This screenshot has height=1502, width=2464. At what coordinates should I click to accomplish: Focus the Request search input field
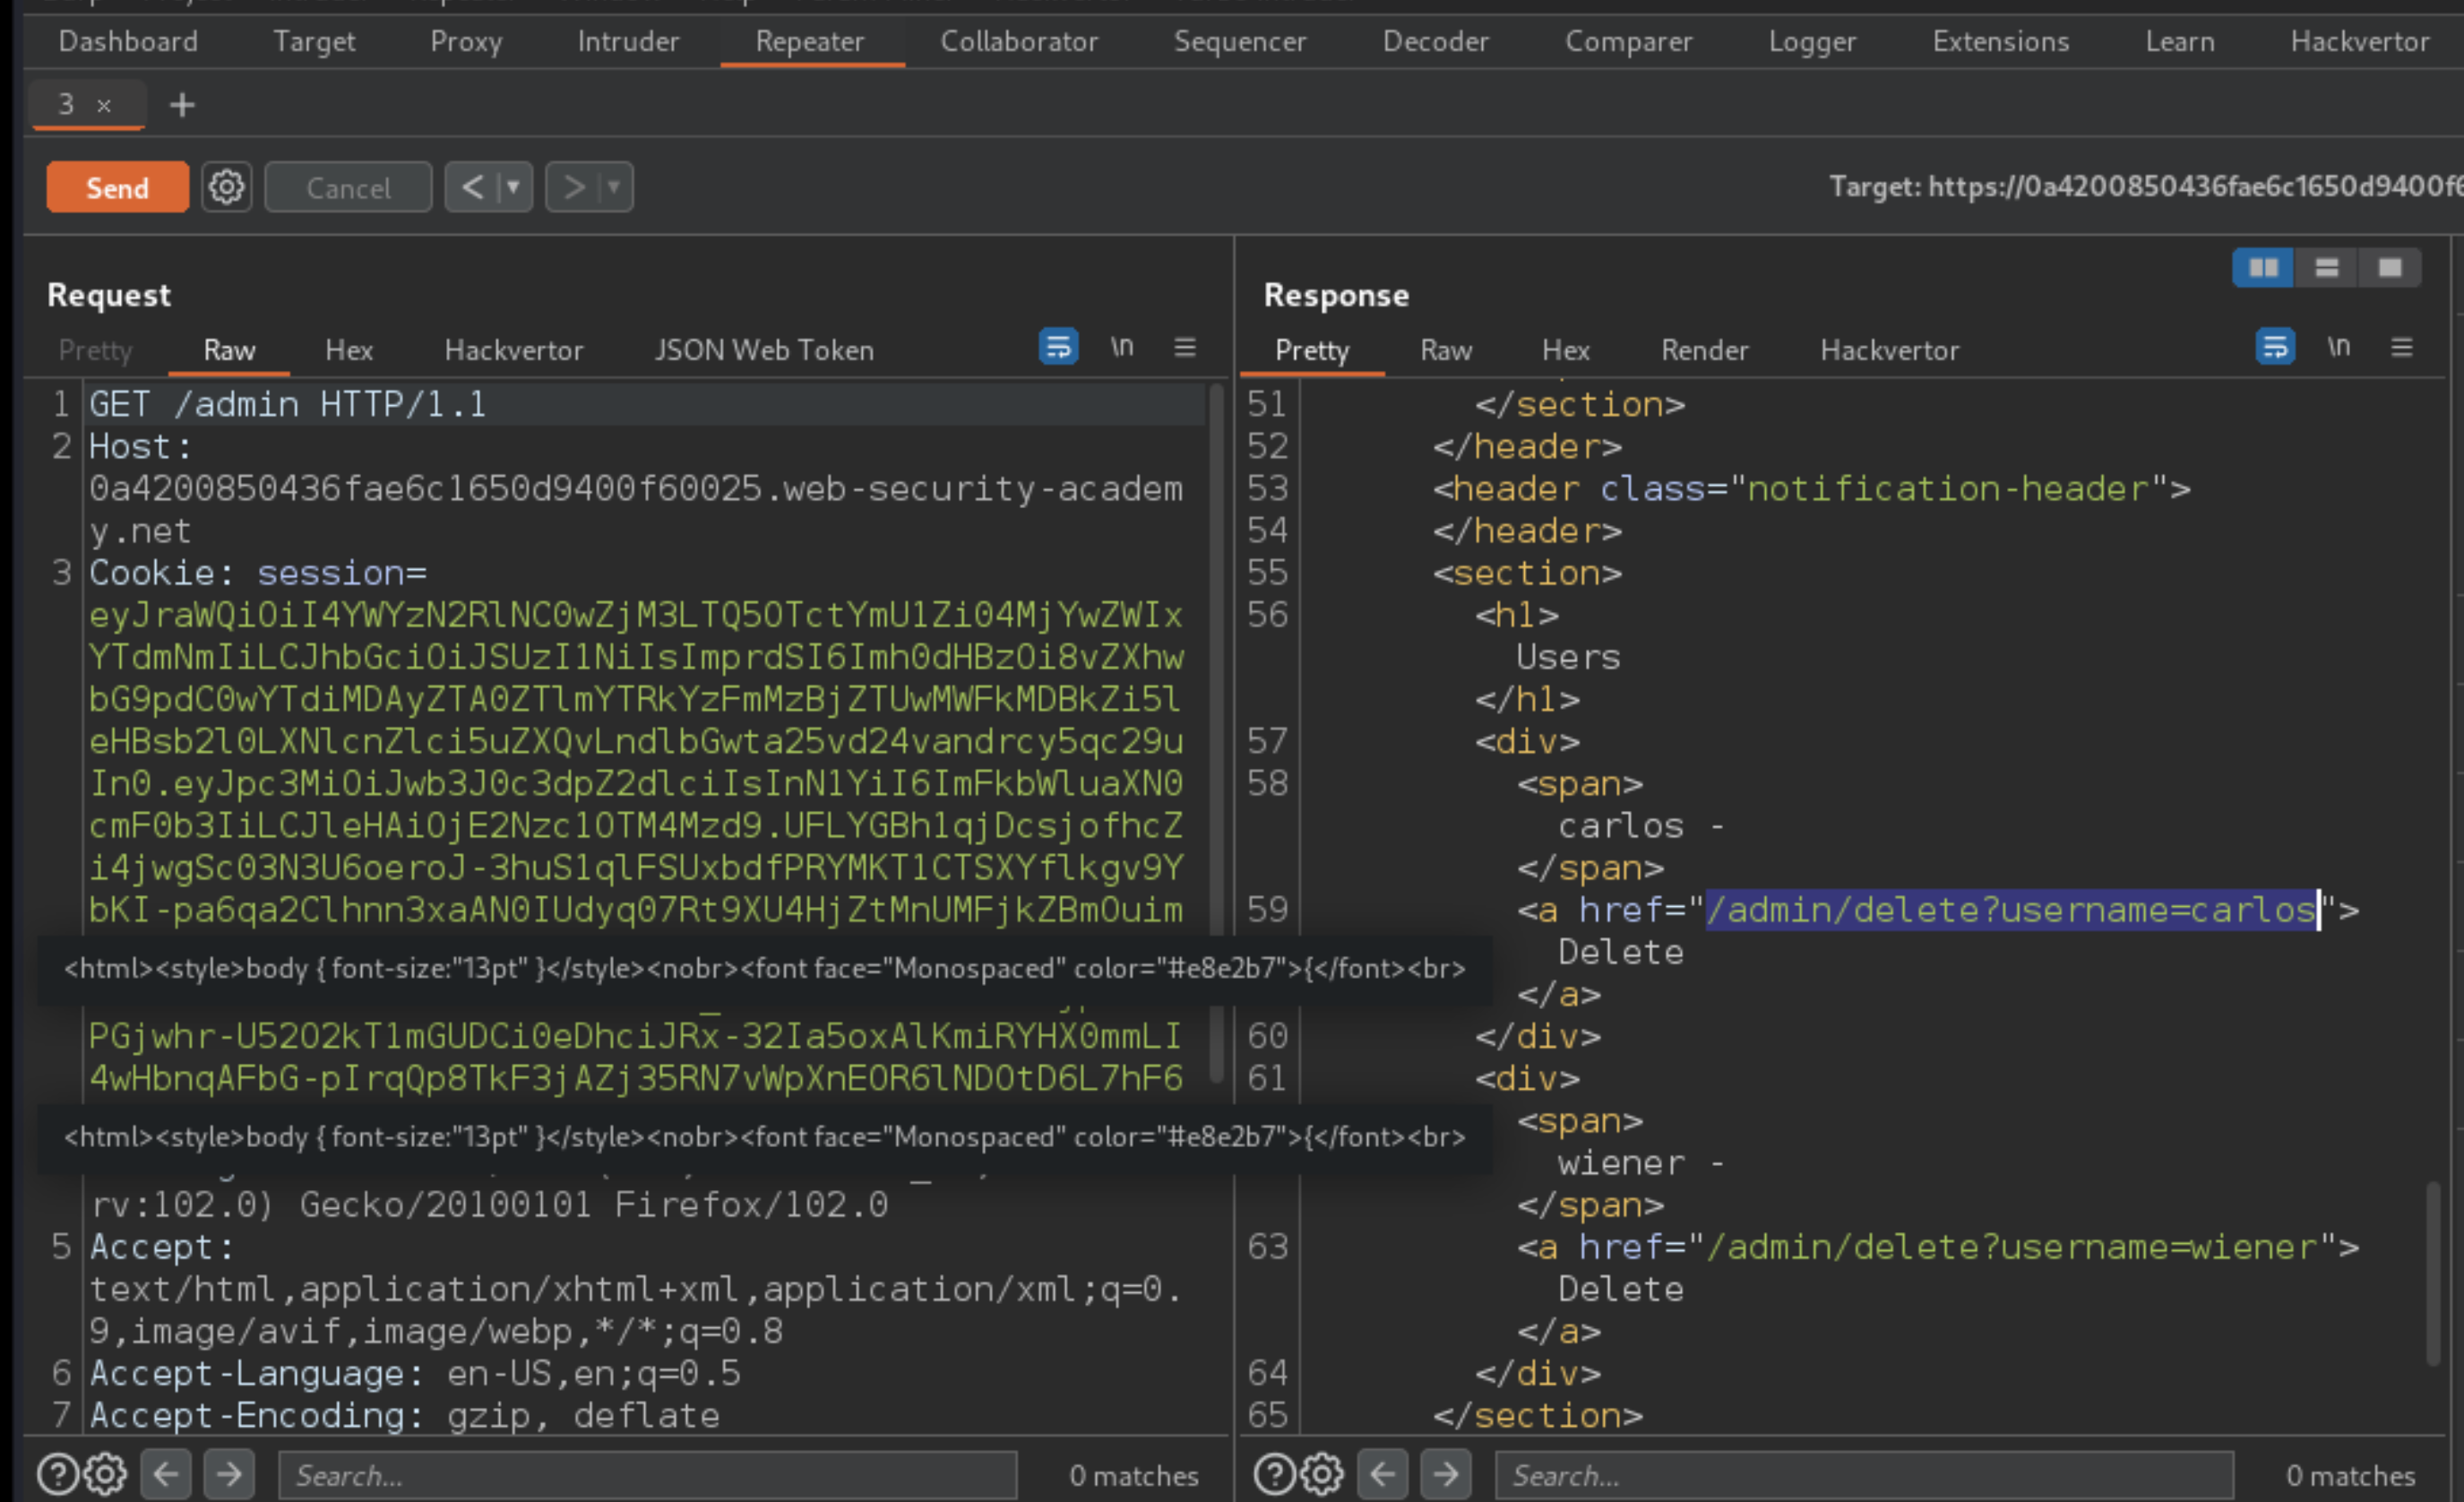648,1475
